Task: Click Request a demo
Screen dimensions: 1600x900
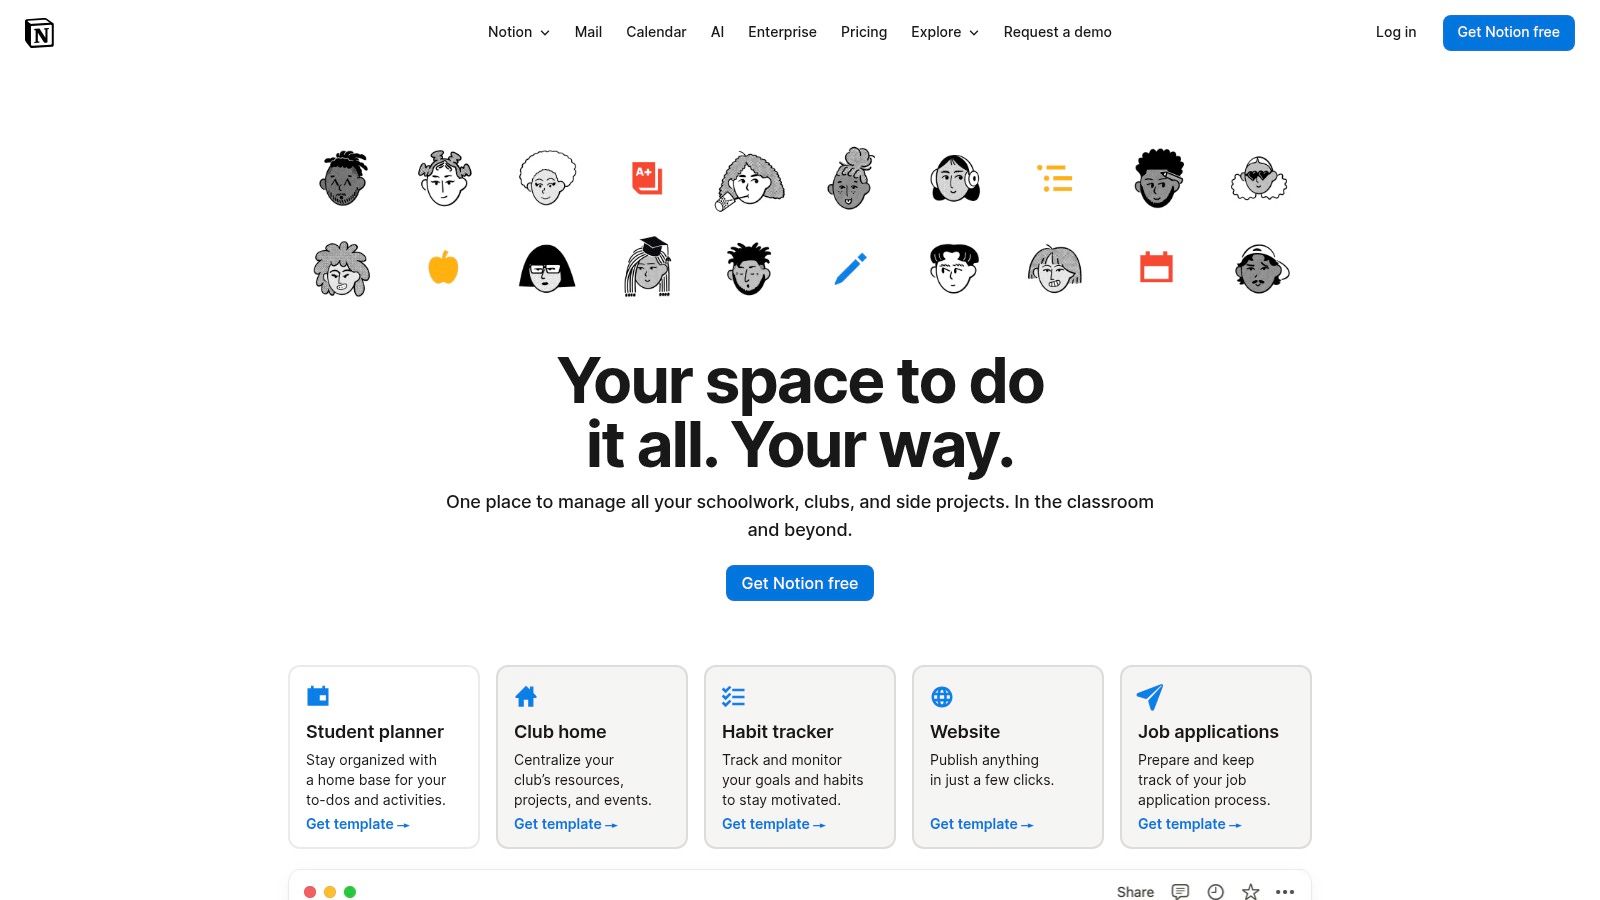Action: tap(1057, 32)
